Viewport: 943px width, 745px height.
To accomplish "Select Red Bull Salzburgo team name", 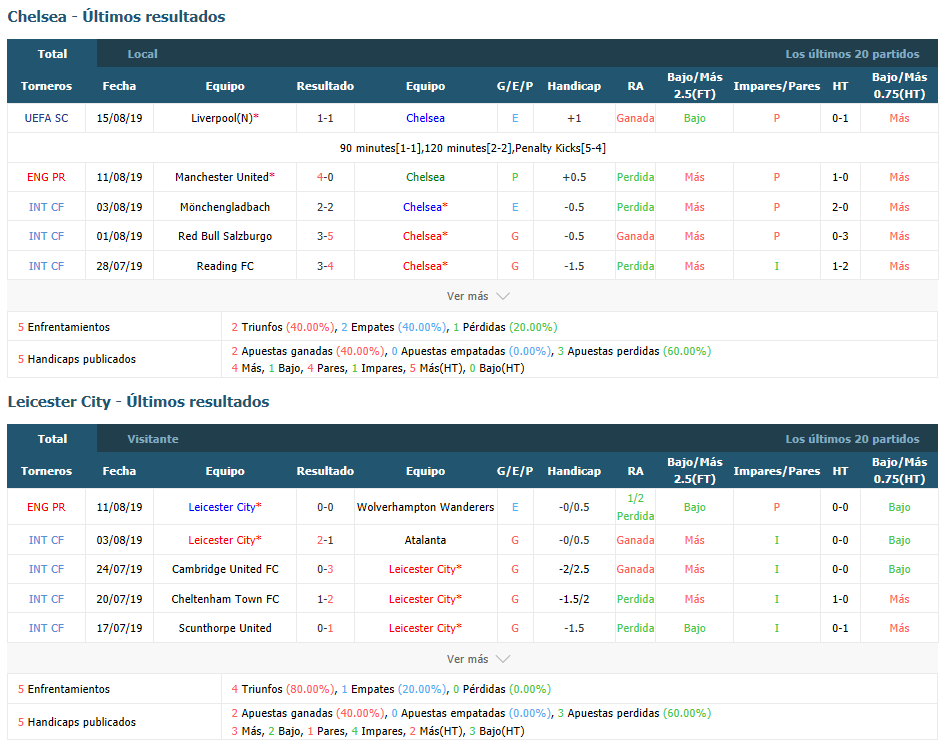I will [x=225, y=236].
